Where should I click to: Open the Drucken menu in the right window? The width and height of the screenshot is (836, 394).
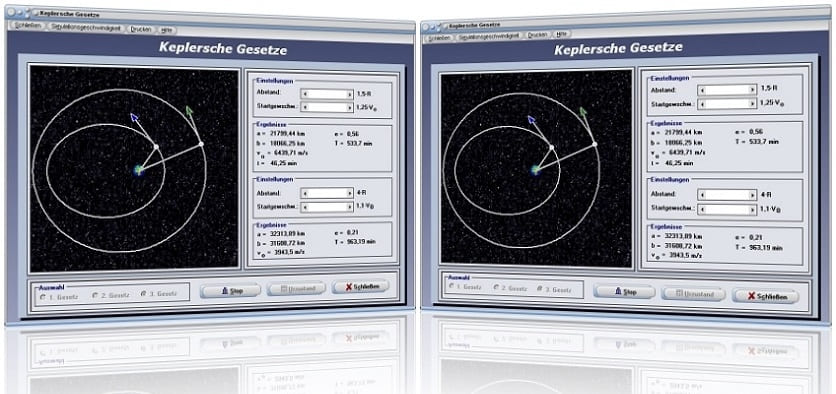click(x=537, y=35)
